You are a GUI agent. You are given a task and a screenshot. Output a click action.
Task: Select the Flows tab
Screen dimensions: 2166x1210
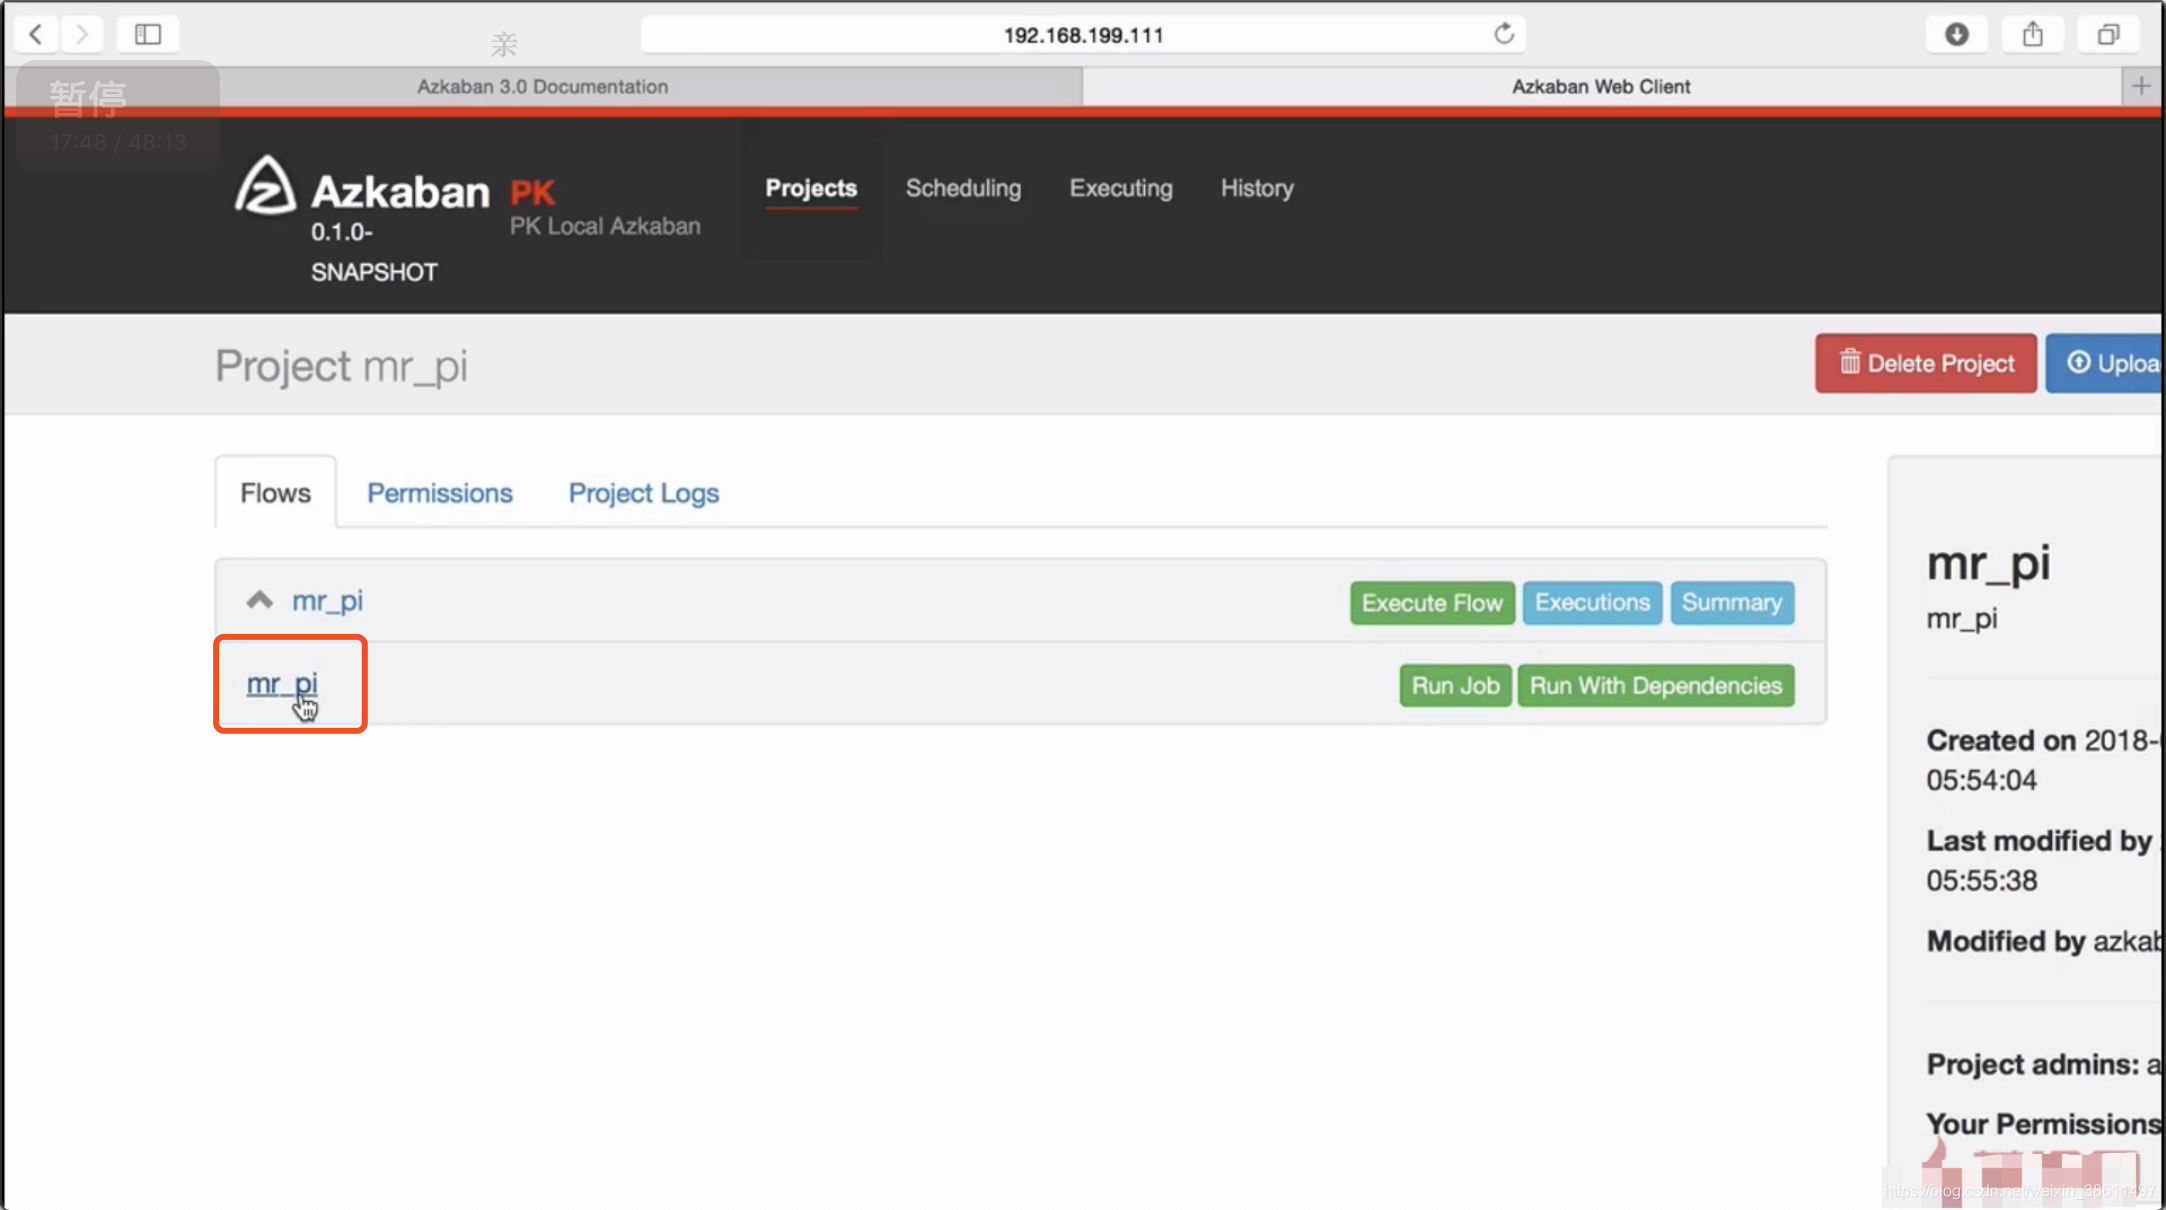pyautogui.click(x=275, y=493)
